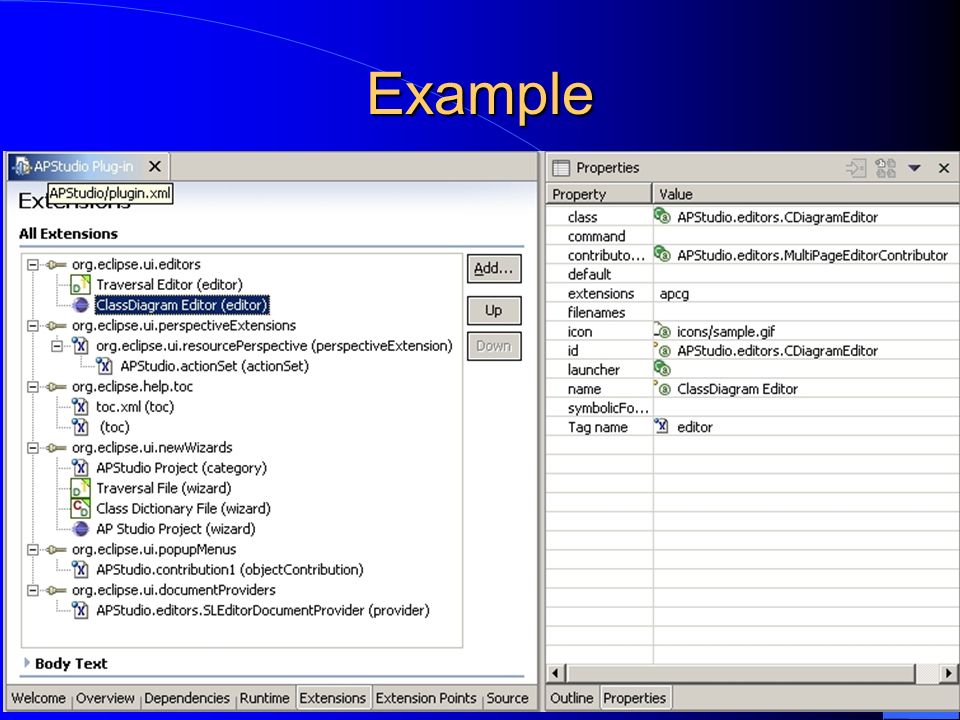Viewport: 960px width, 720px height.
Task: Switch to the Welcome tab
Action: click(x=38, y=698)
